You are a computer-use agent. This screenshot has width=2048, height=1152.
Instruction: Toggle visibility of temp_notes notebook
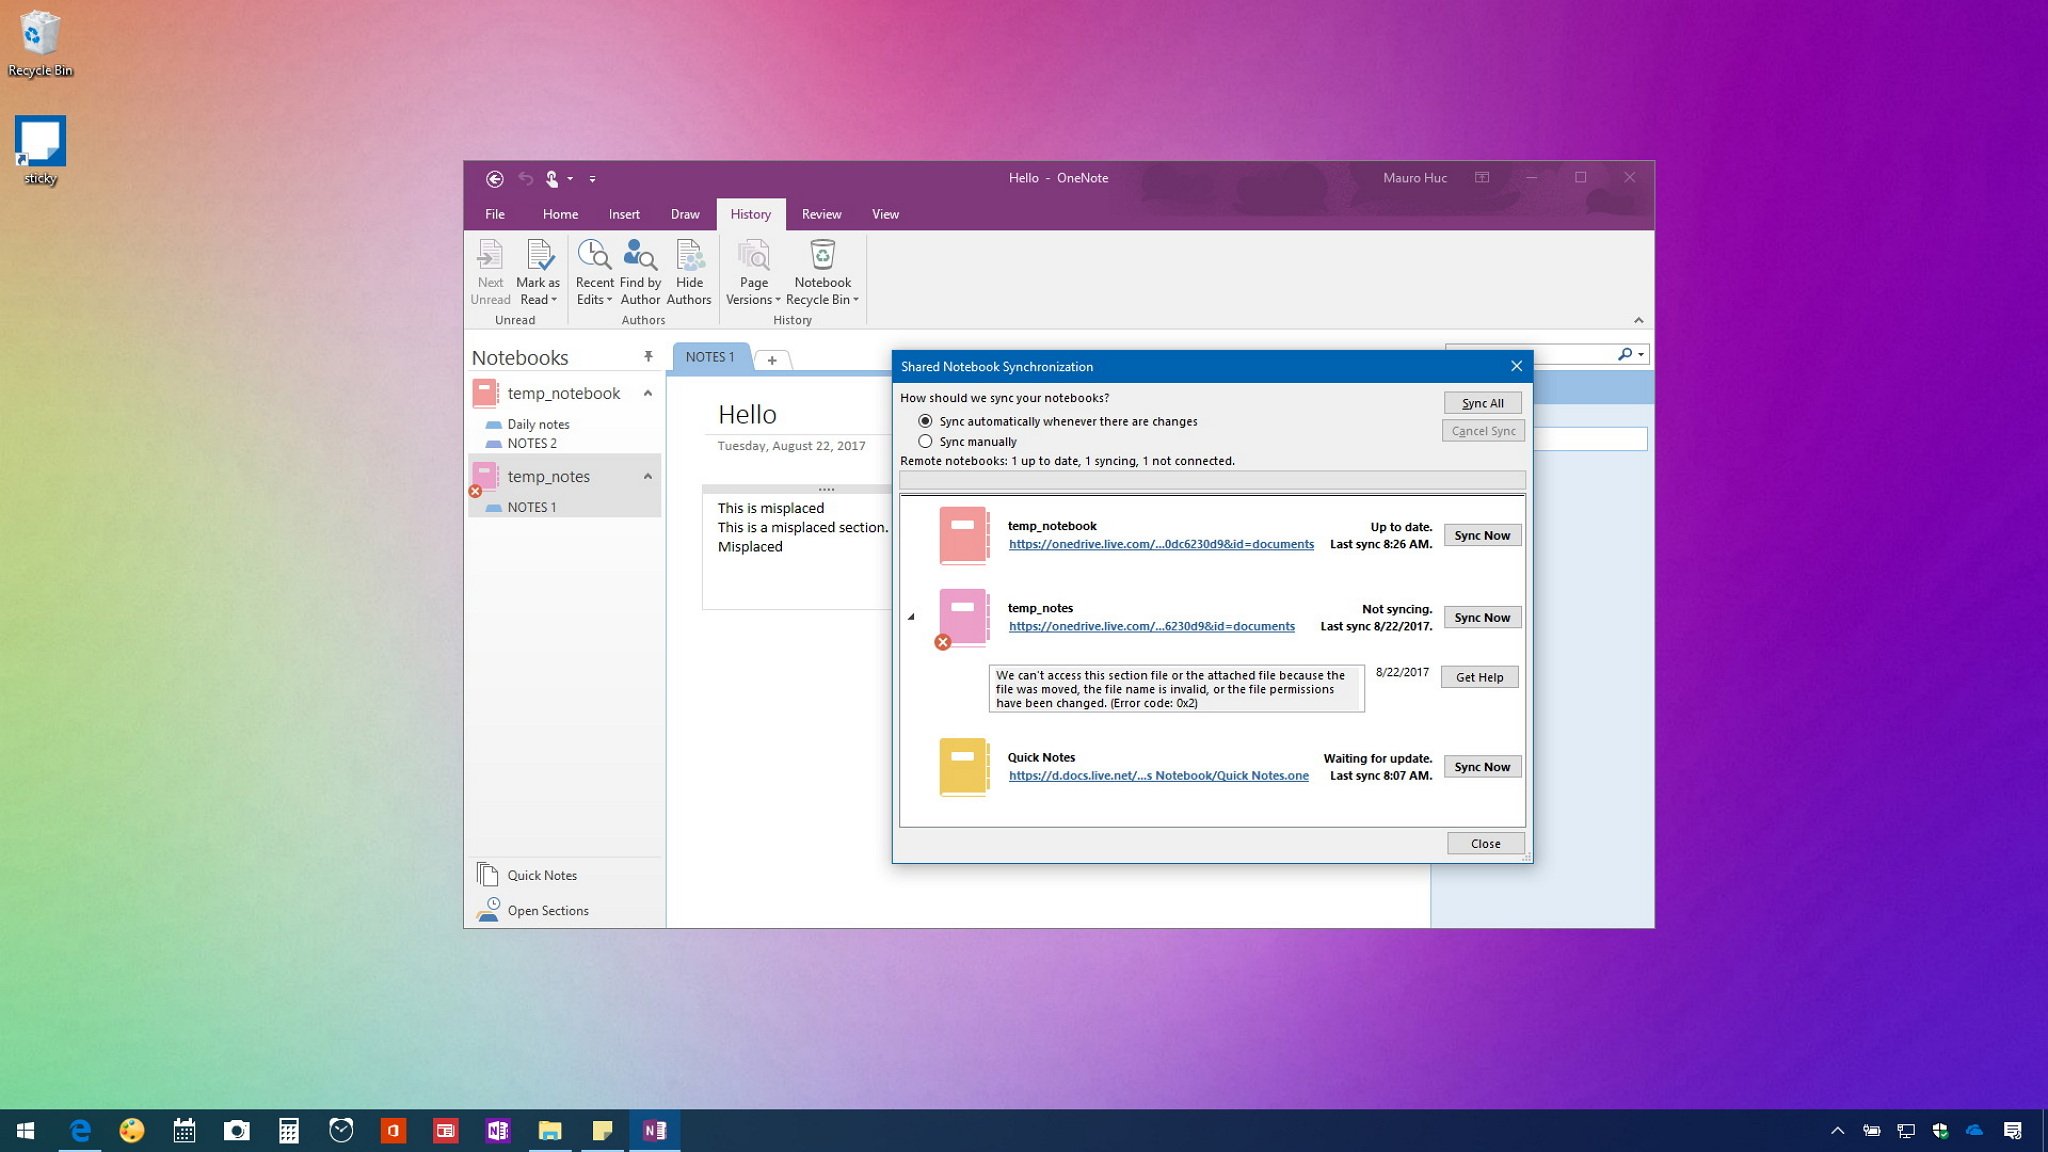tap(648, 475)
